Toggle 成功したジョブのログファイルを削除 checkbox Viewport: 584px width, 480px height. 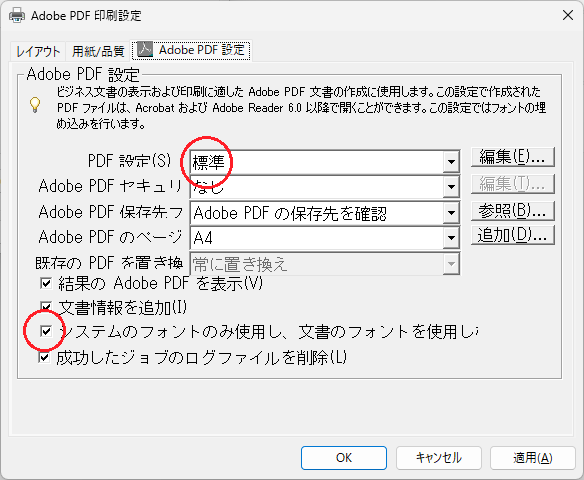[44, 357]
